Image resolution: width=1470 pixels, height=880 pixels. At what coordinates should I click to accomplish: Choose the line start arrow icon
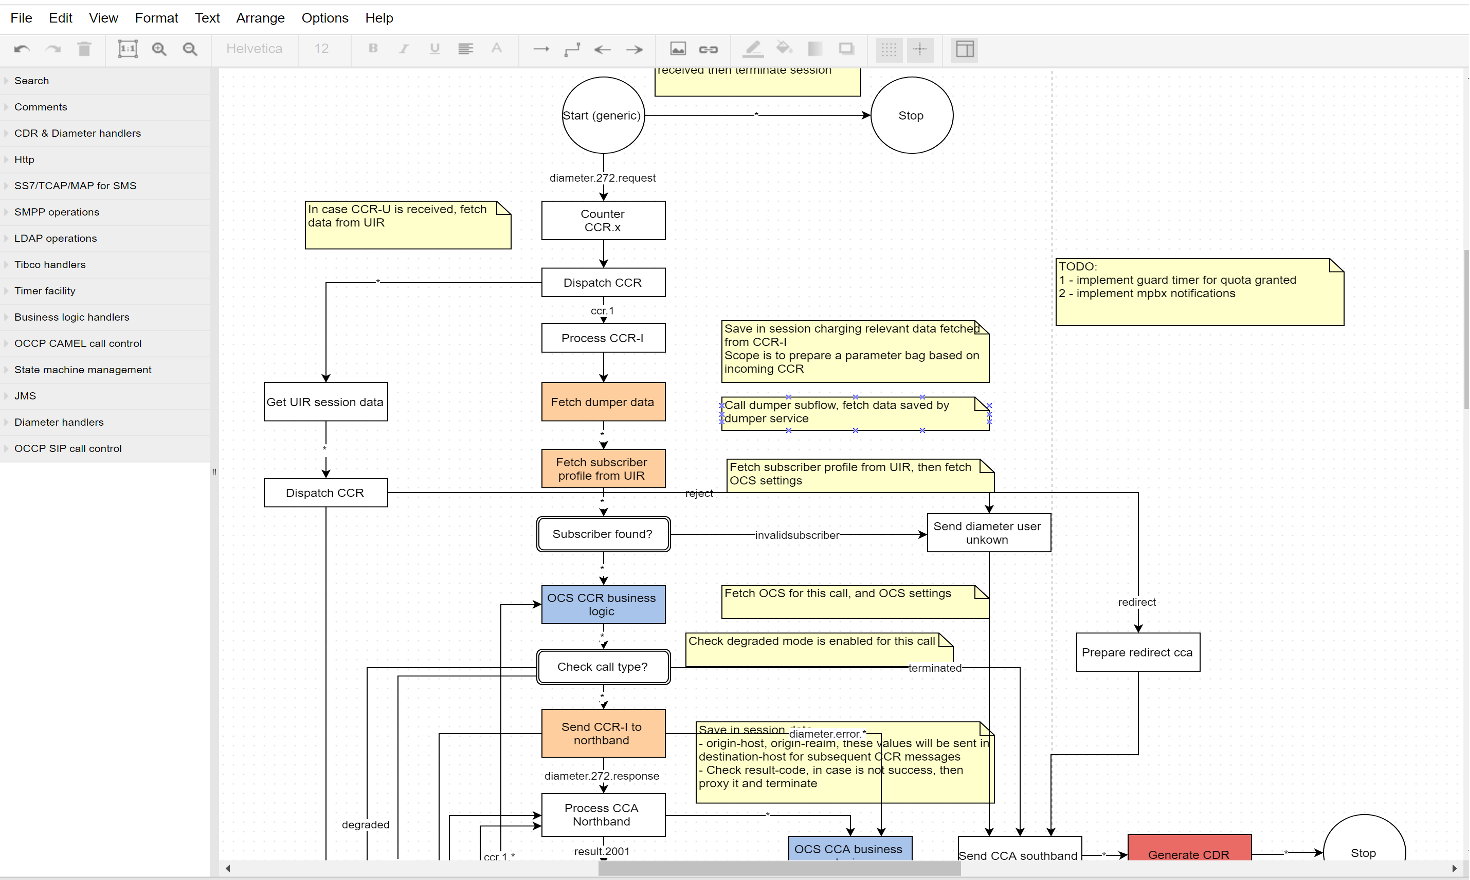[603, 49]
